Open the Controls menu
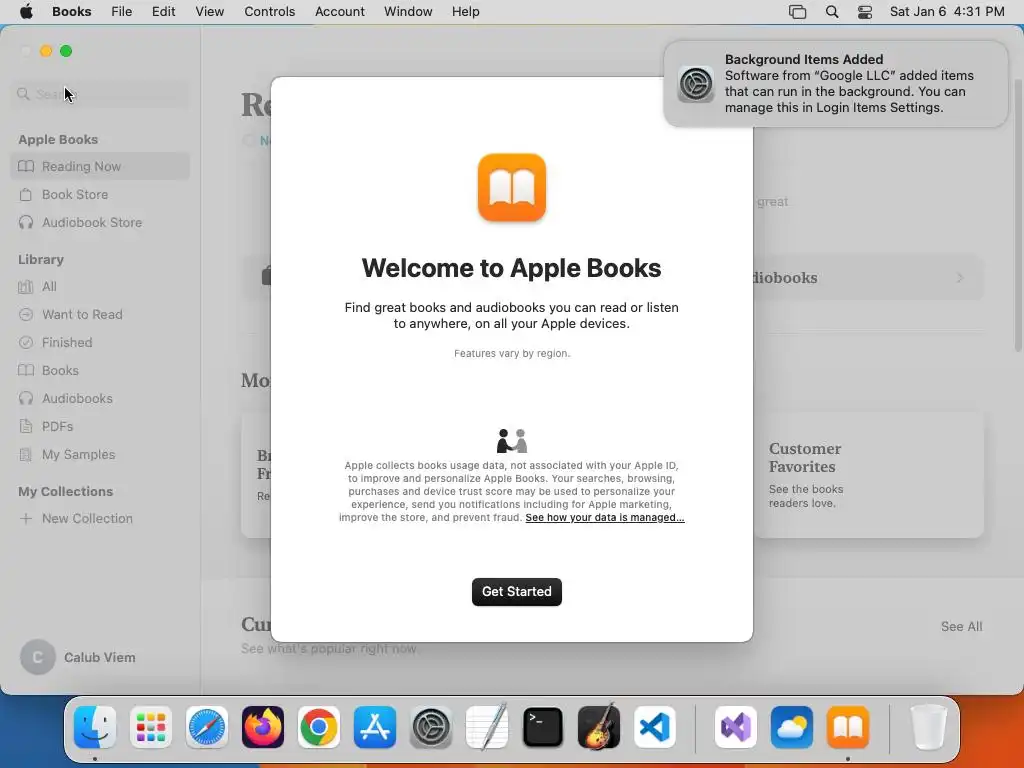 click(270, 12)
